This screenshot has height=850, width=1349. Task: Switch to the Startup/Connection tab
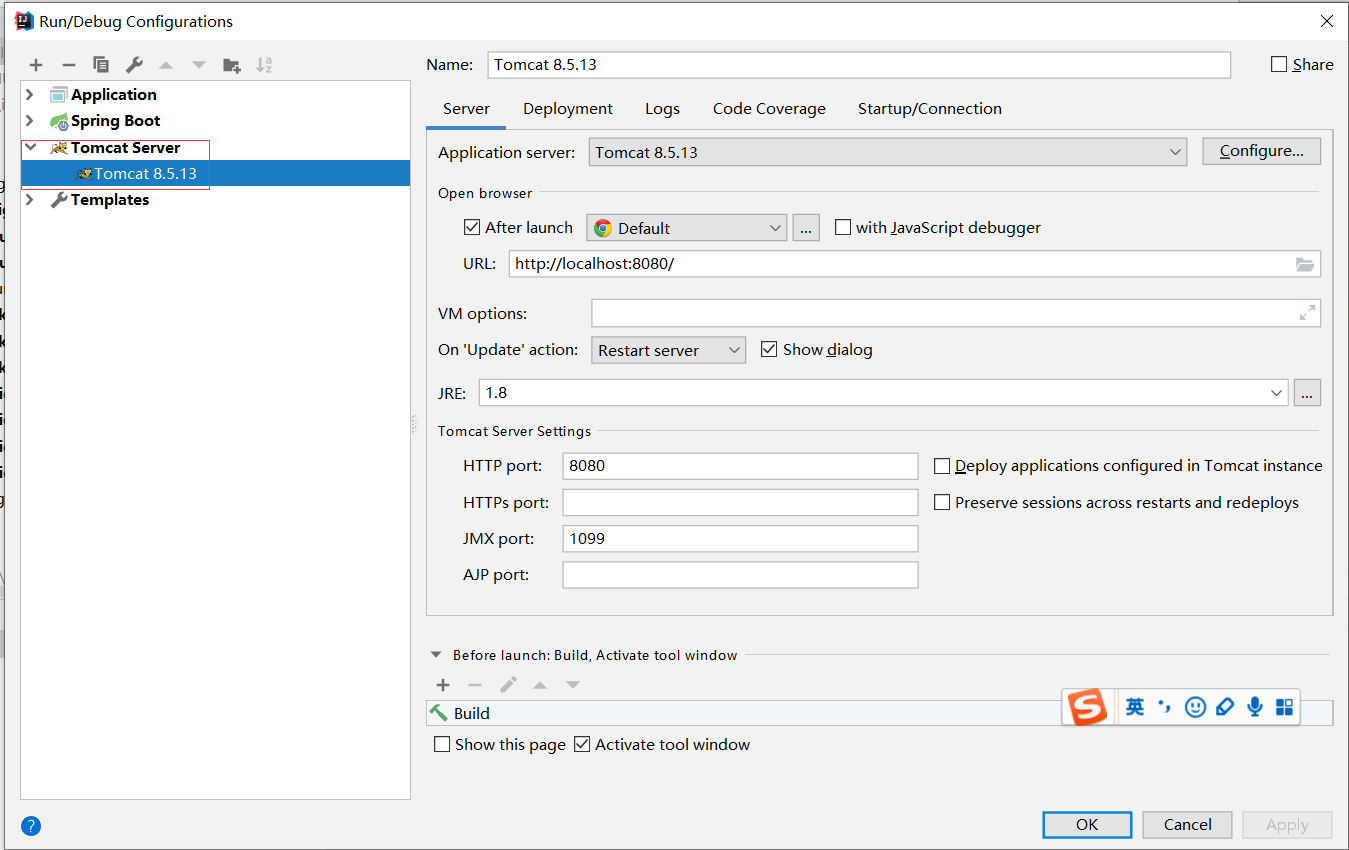coord(930,108)
